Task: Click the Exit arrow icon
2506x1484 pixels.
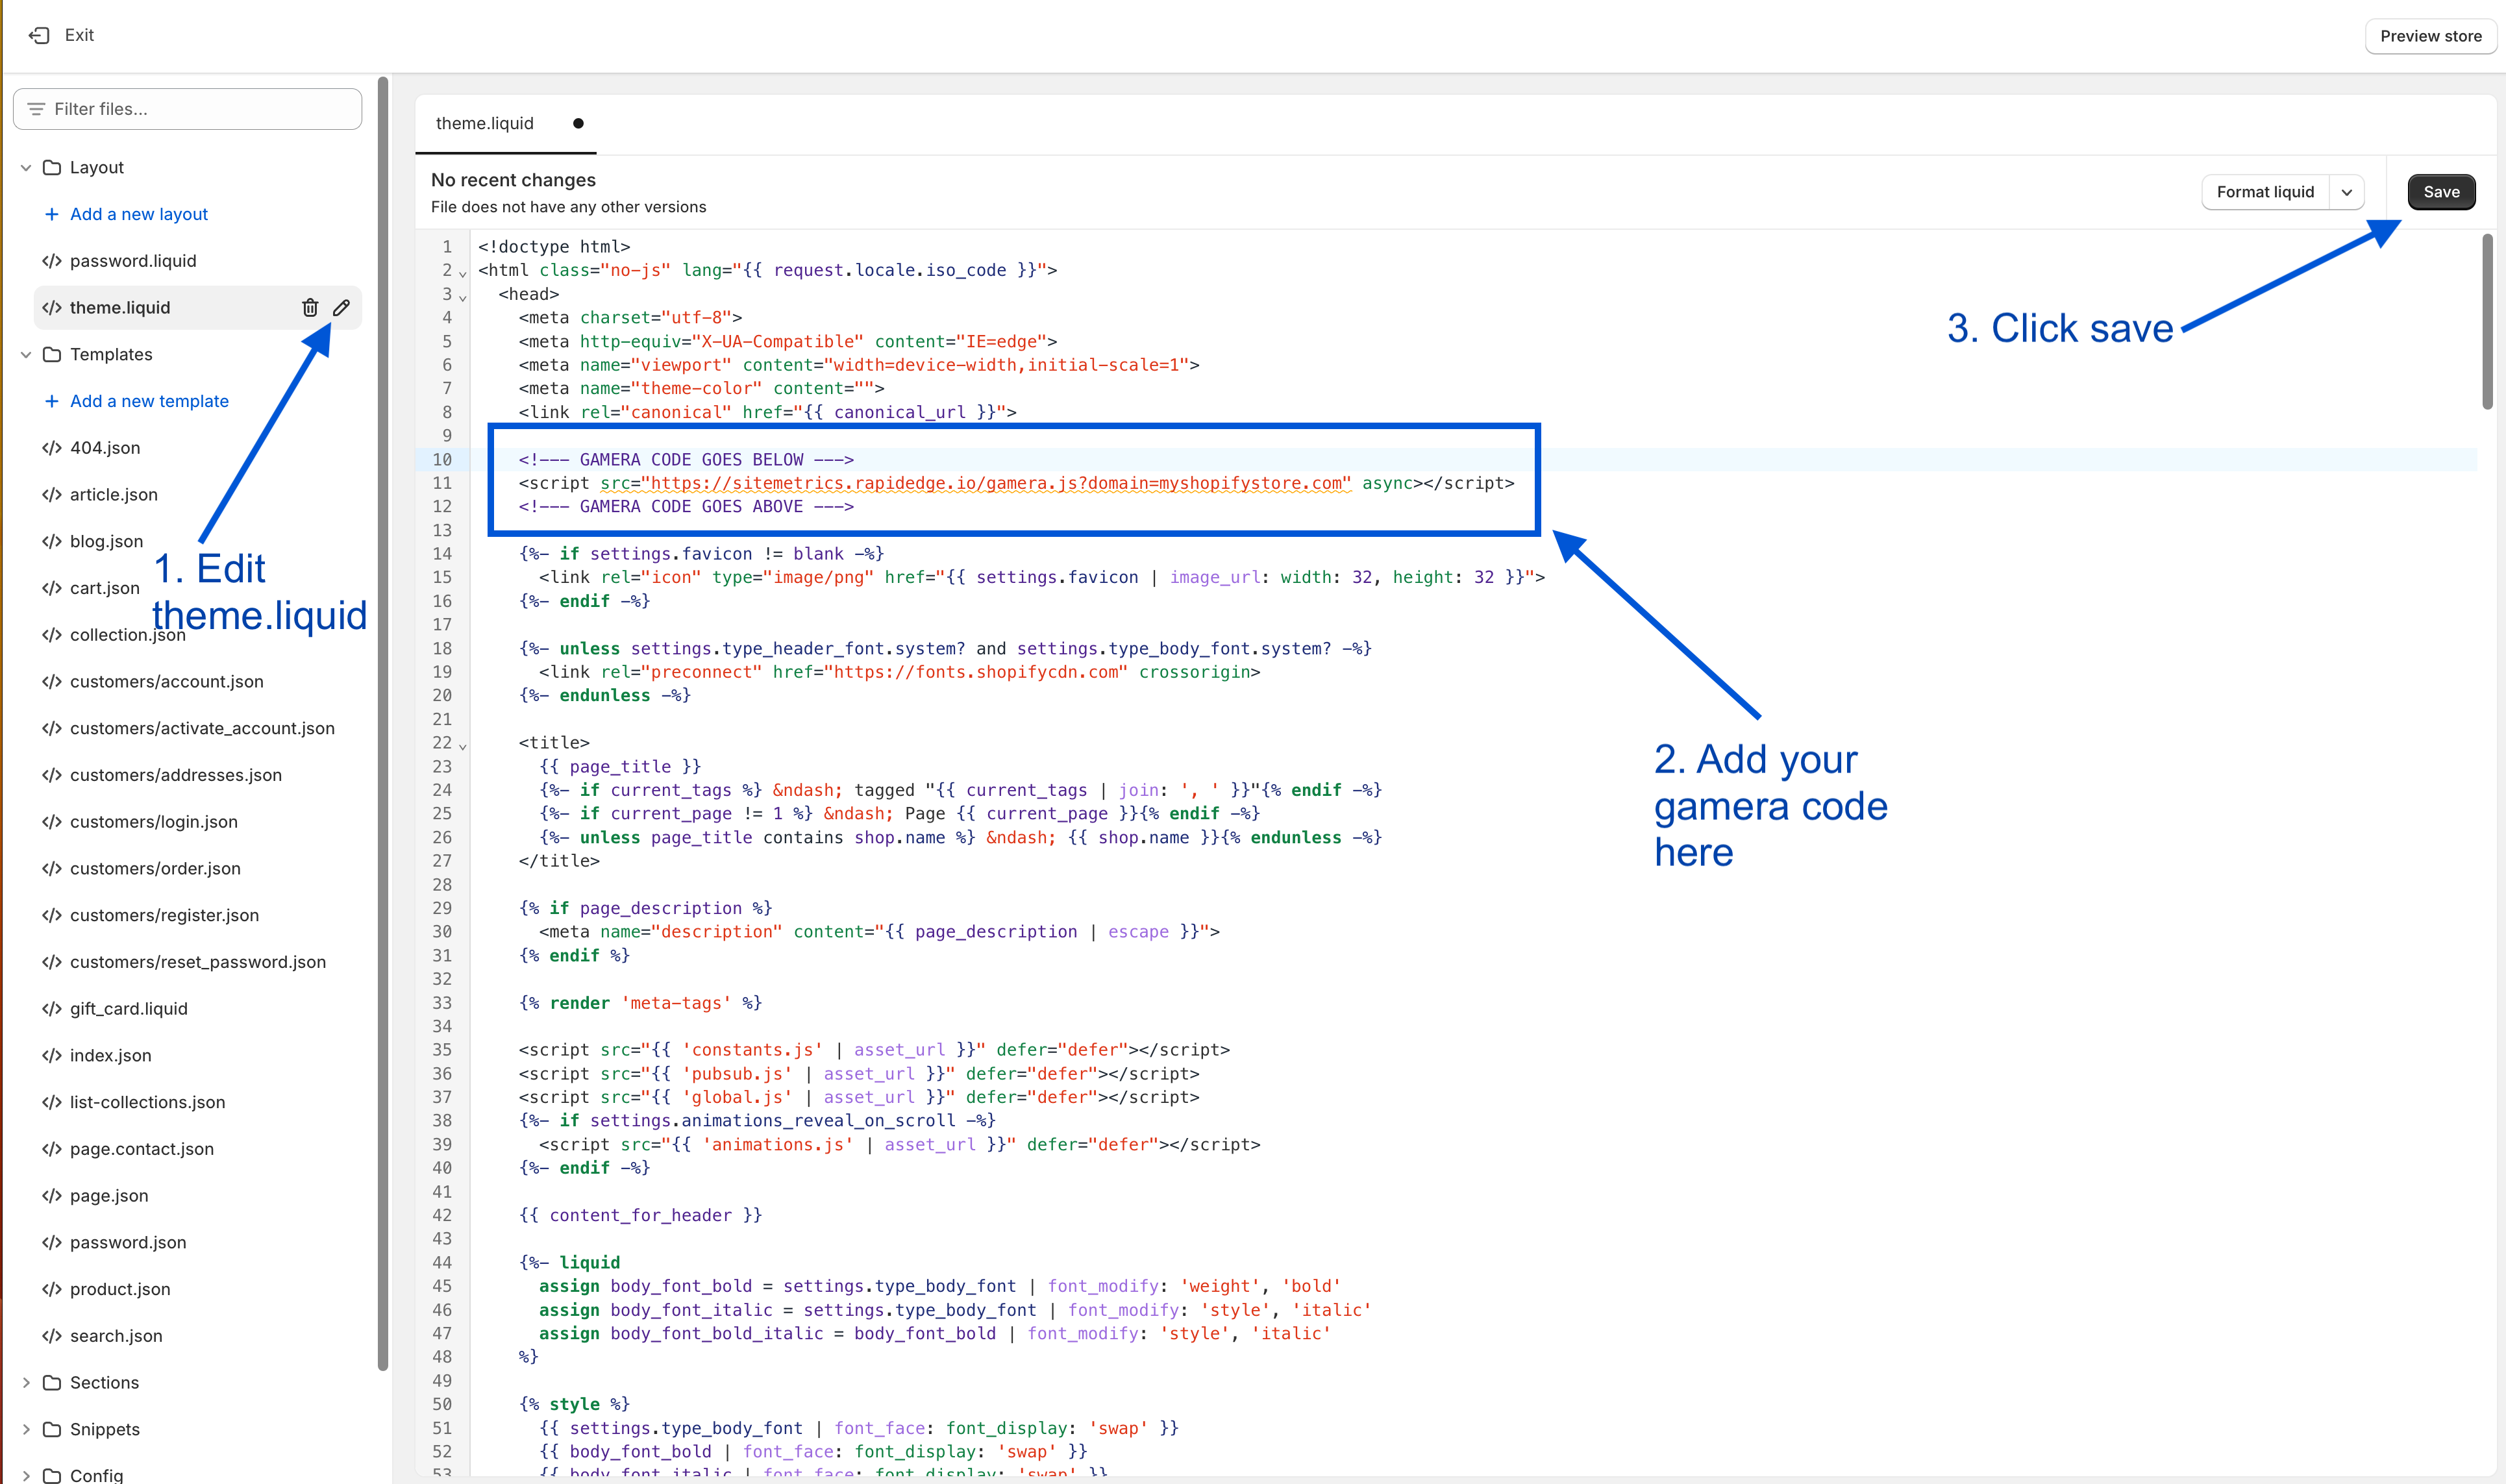Action: (39, 34)
